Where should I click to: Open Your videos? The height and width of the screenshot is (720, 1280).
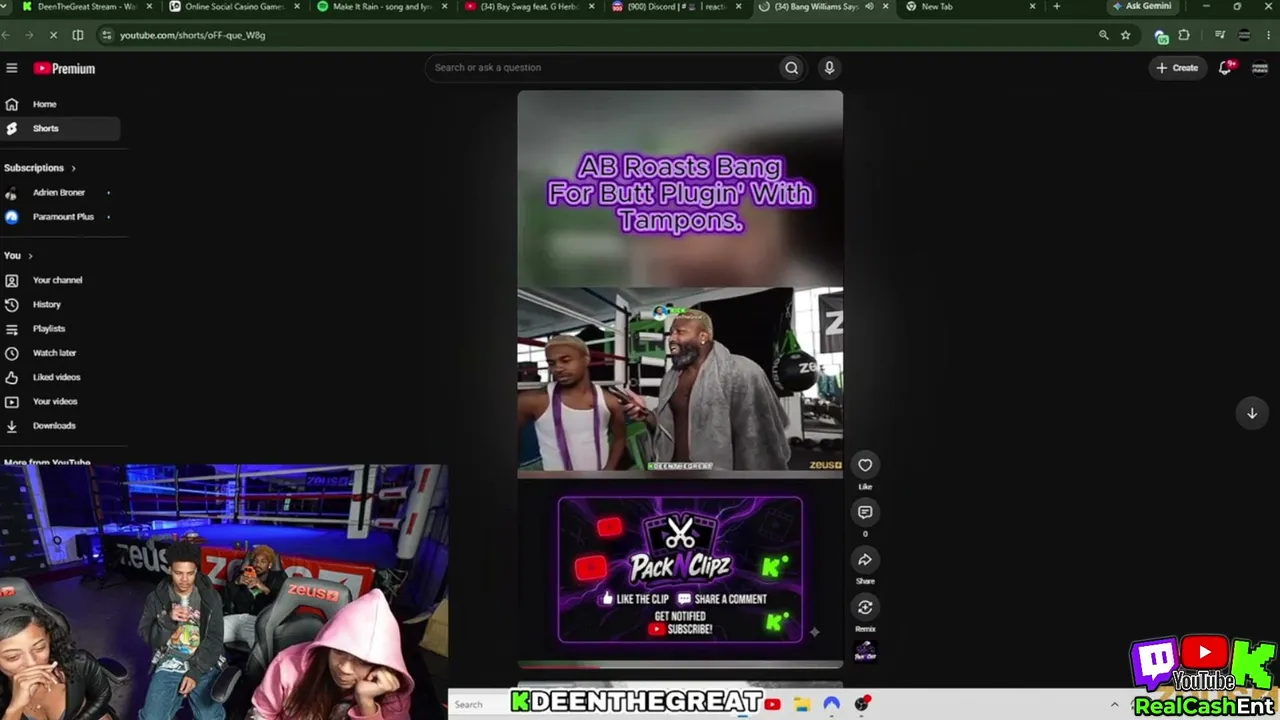pos(60,401)
